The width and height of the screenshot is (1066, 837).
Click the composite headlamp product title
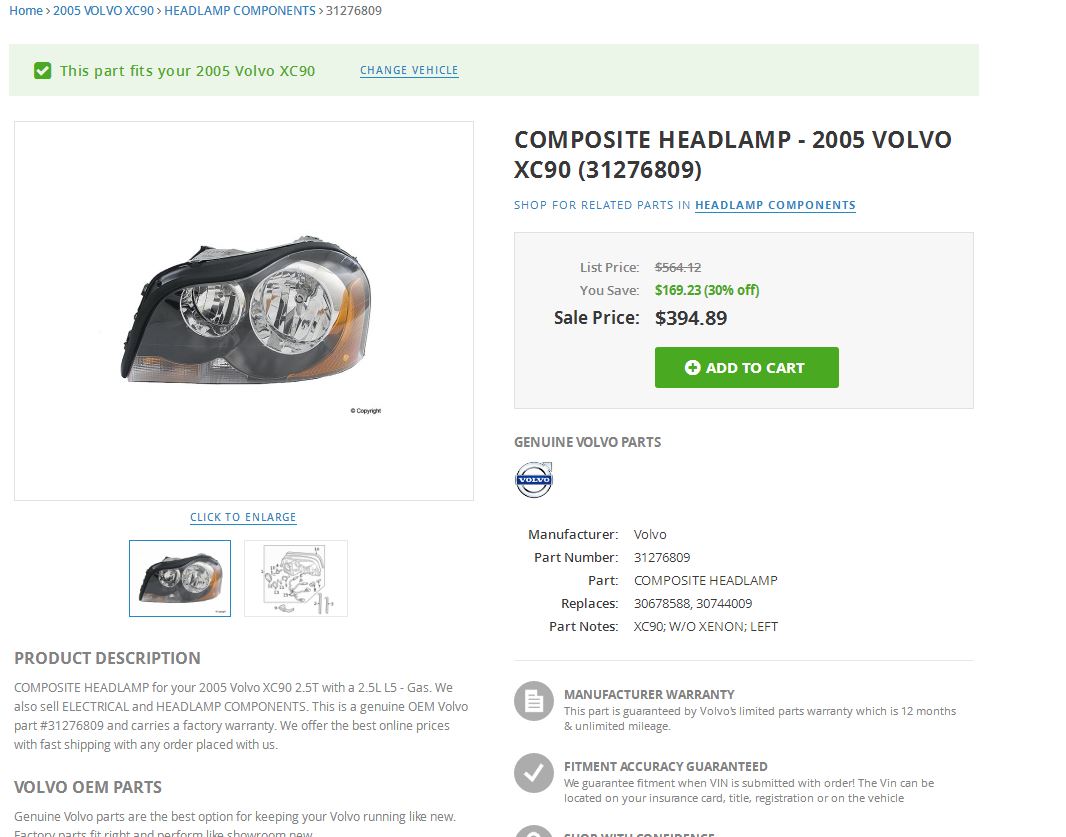coord(732,154)
